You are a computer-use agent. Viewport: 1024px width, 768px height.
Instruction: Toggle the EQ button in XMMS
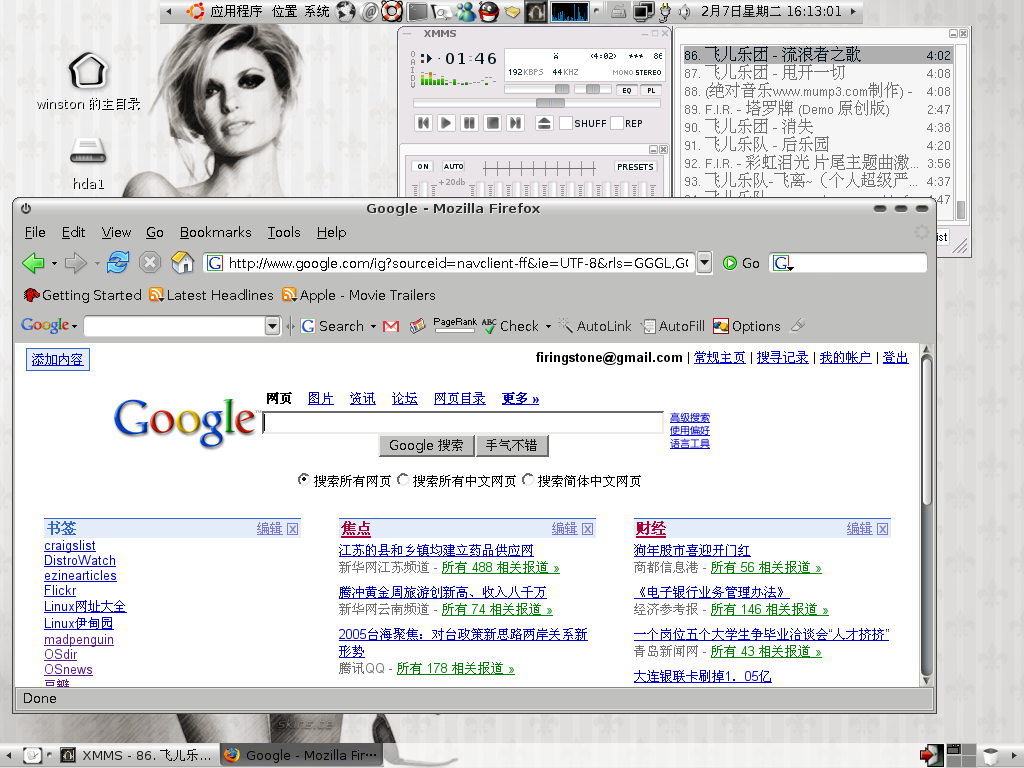point(627,90)
